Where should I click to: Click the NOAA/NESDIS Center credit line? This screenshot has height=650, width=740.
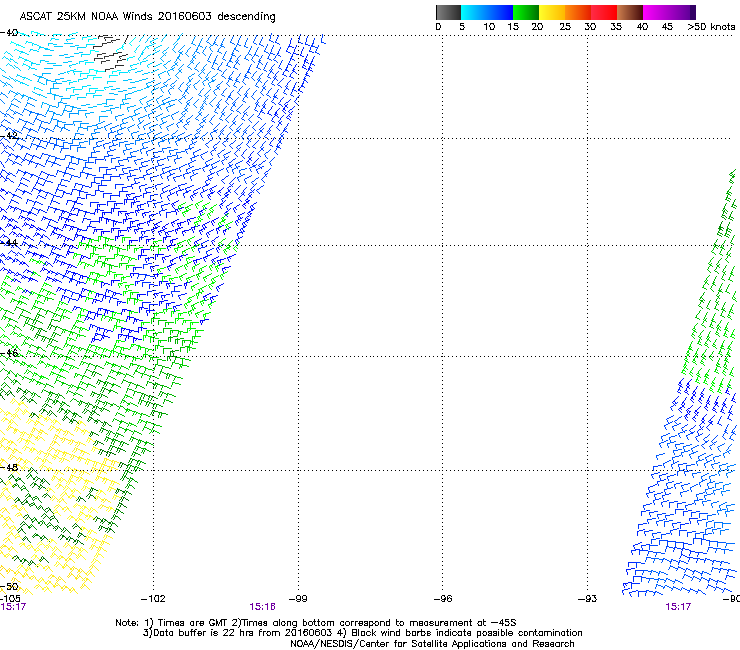pyautogui.click(x=432, y=644)
